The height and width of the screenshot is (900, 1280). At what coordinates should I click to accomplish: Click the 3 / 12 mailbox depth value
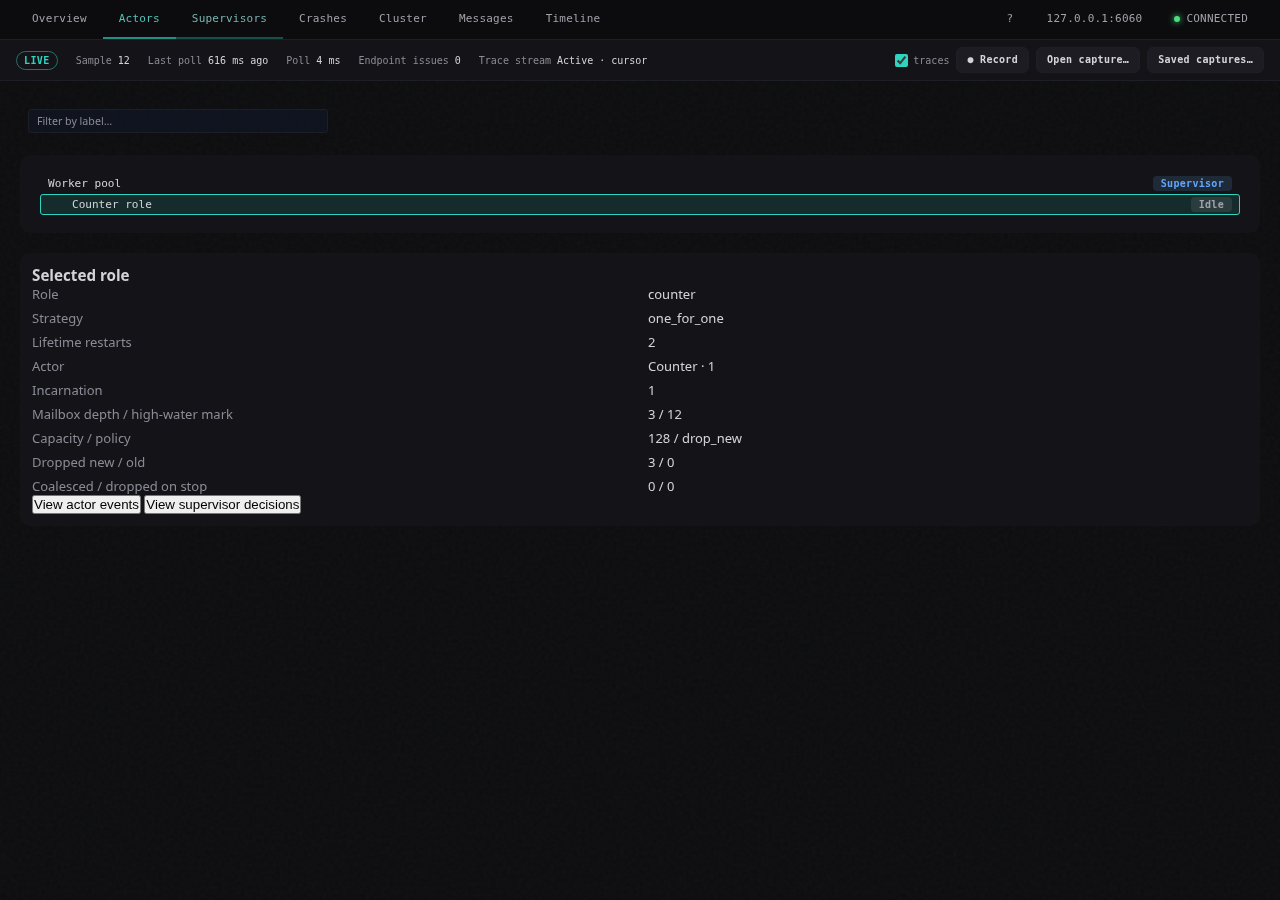click(665, 415)
